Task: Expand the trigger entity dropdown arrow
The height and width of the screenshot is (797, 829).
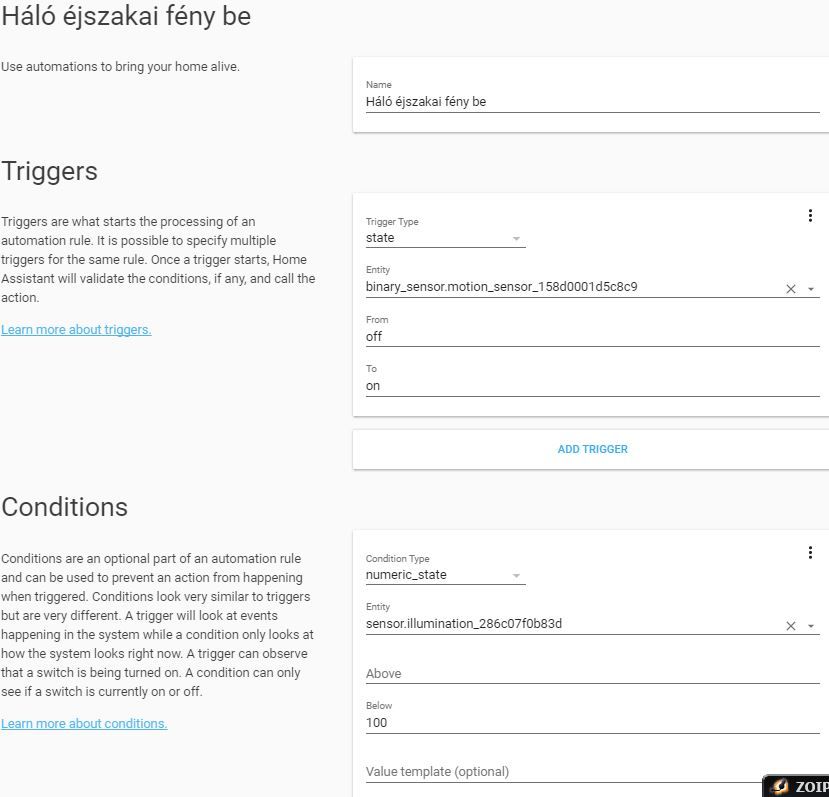Action: click(x=810, y=289)
